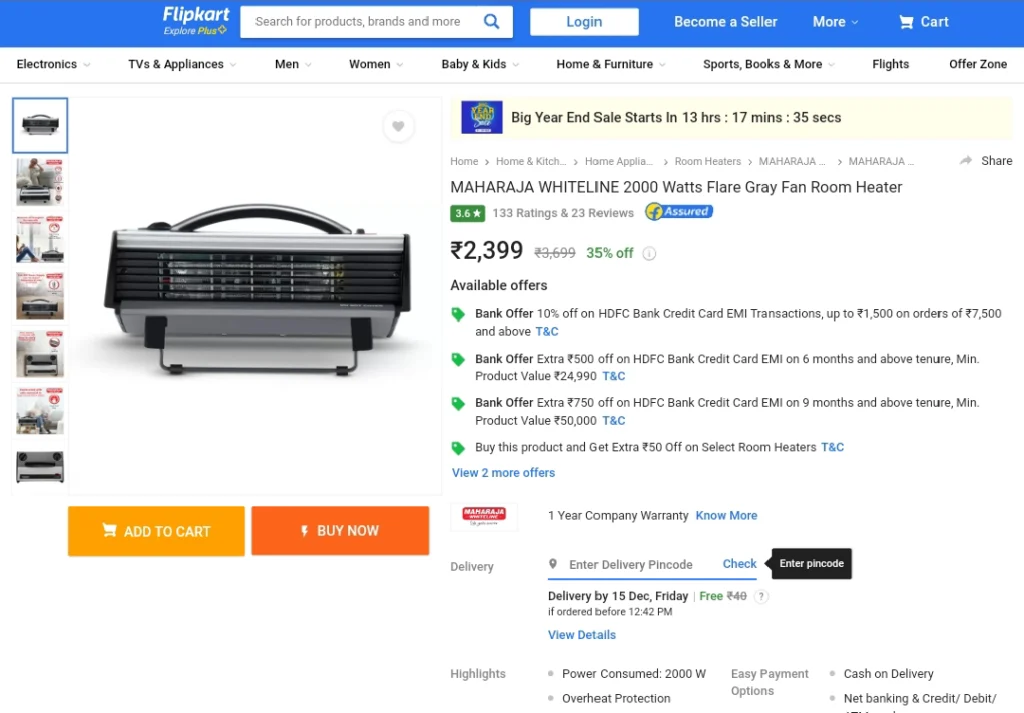This screenshot has height=713, width=1024.
Task: Expand the Home & Furniture menu
Action: [x=611, y=64]
